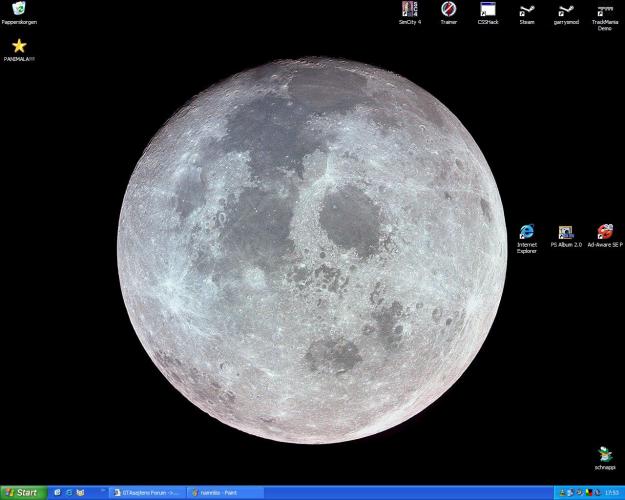Click the system tray clock
This screenshot has height=500, width=625.
[x=611, y=492]
